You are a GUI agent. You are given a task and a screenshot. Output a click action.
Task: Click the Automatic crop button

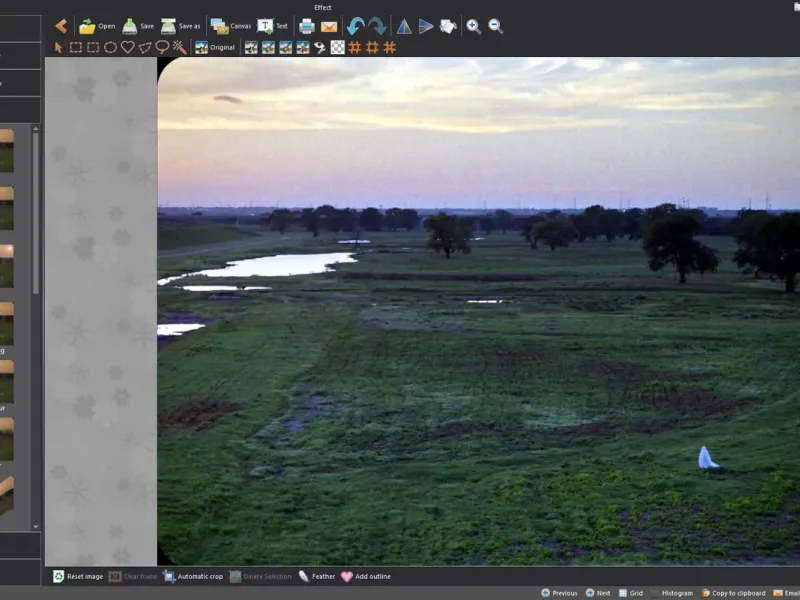point(193,576)
